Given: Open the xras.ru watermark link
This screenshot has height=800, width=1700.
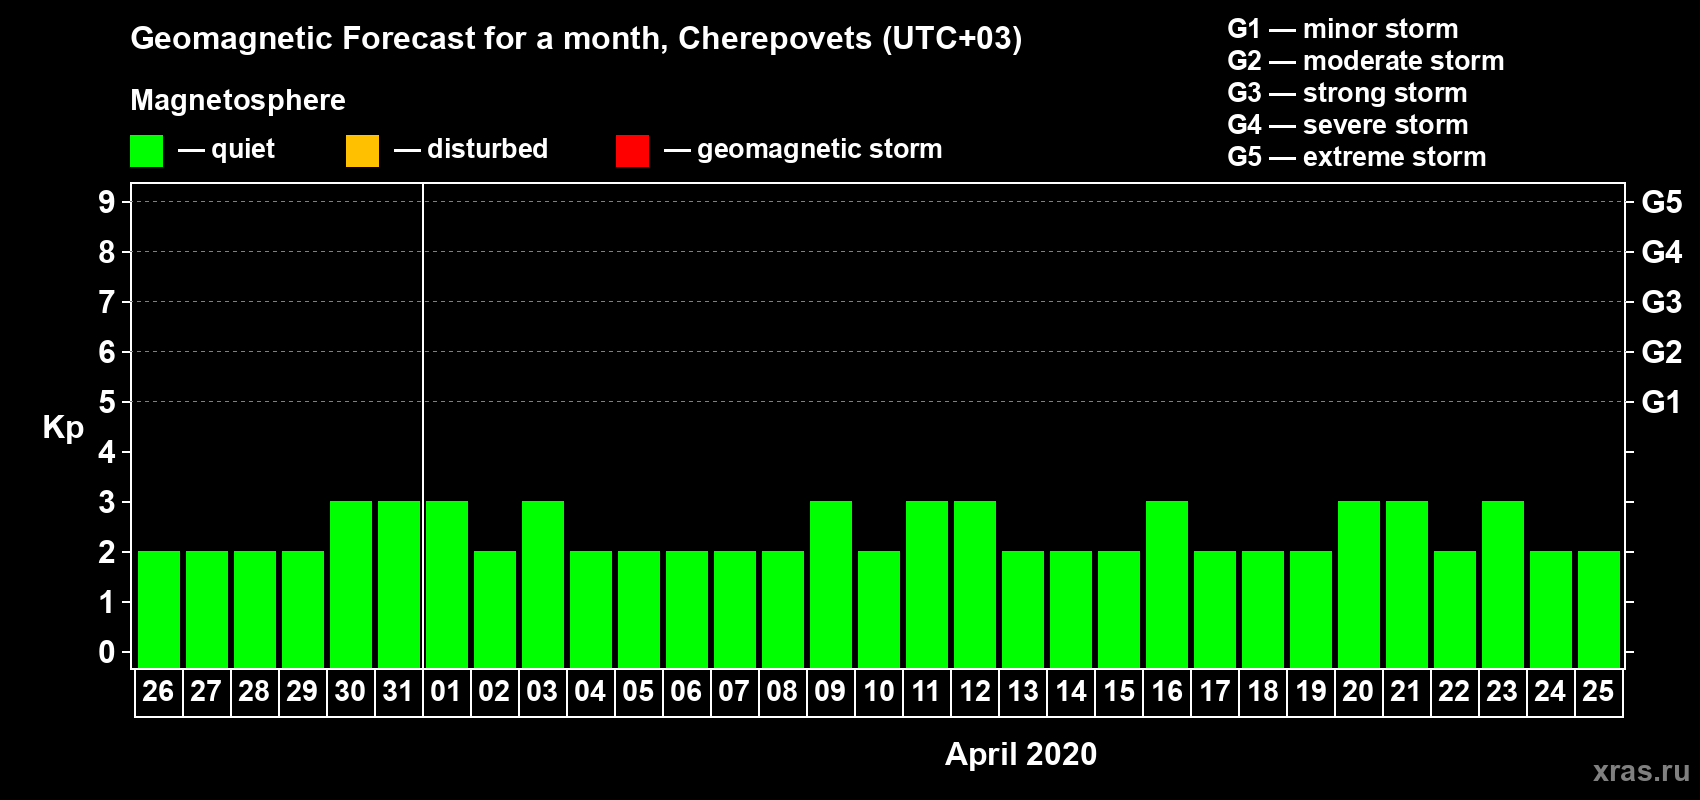Looking at the screenshot, I should [x=1640, y=771].
